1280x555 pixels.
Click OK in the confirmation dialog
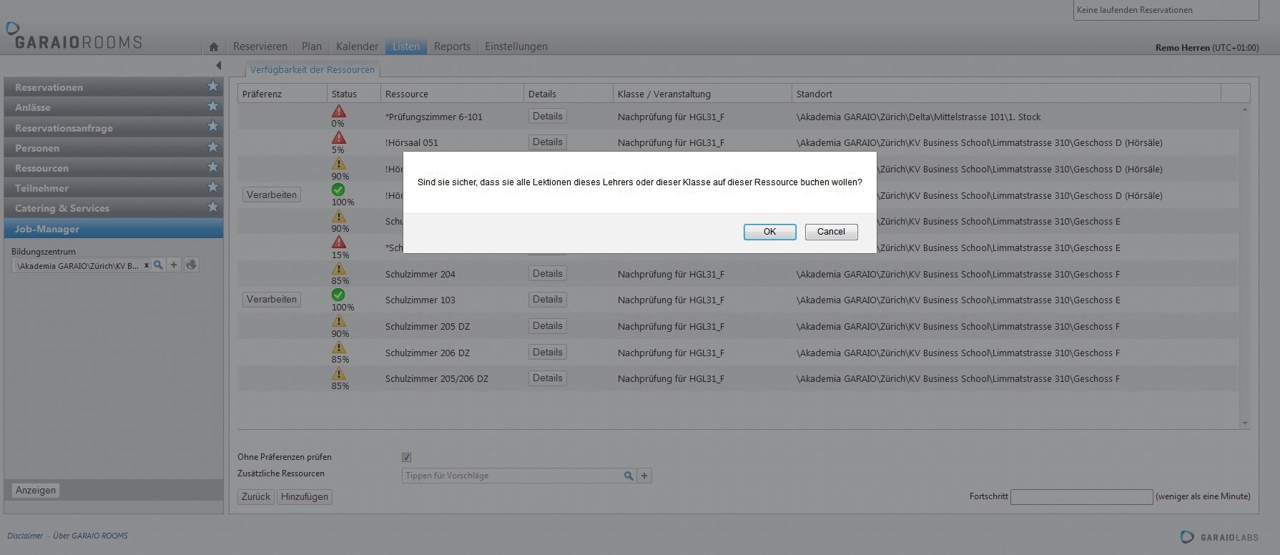pos(769,232)
